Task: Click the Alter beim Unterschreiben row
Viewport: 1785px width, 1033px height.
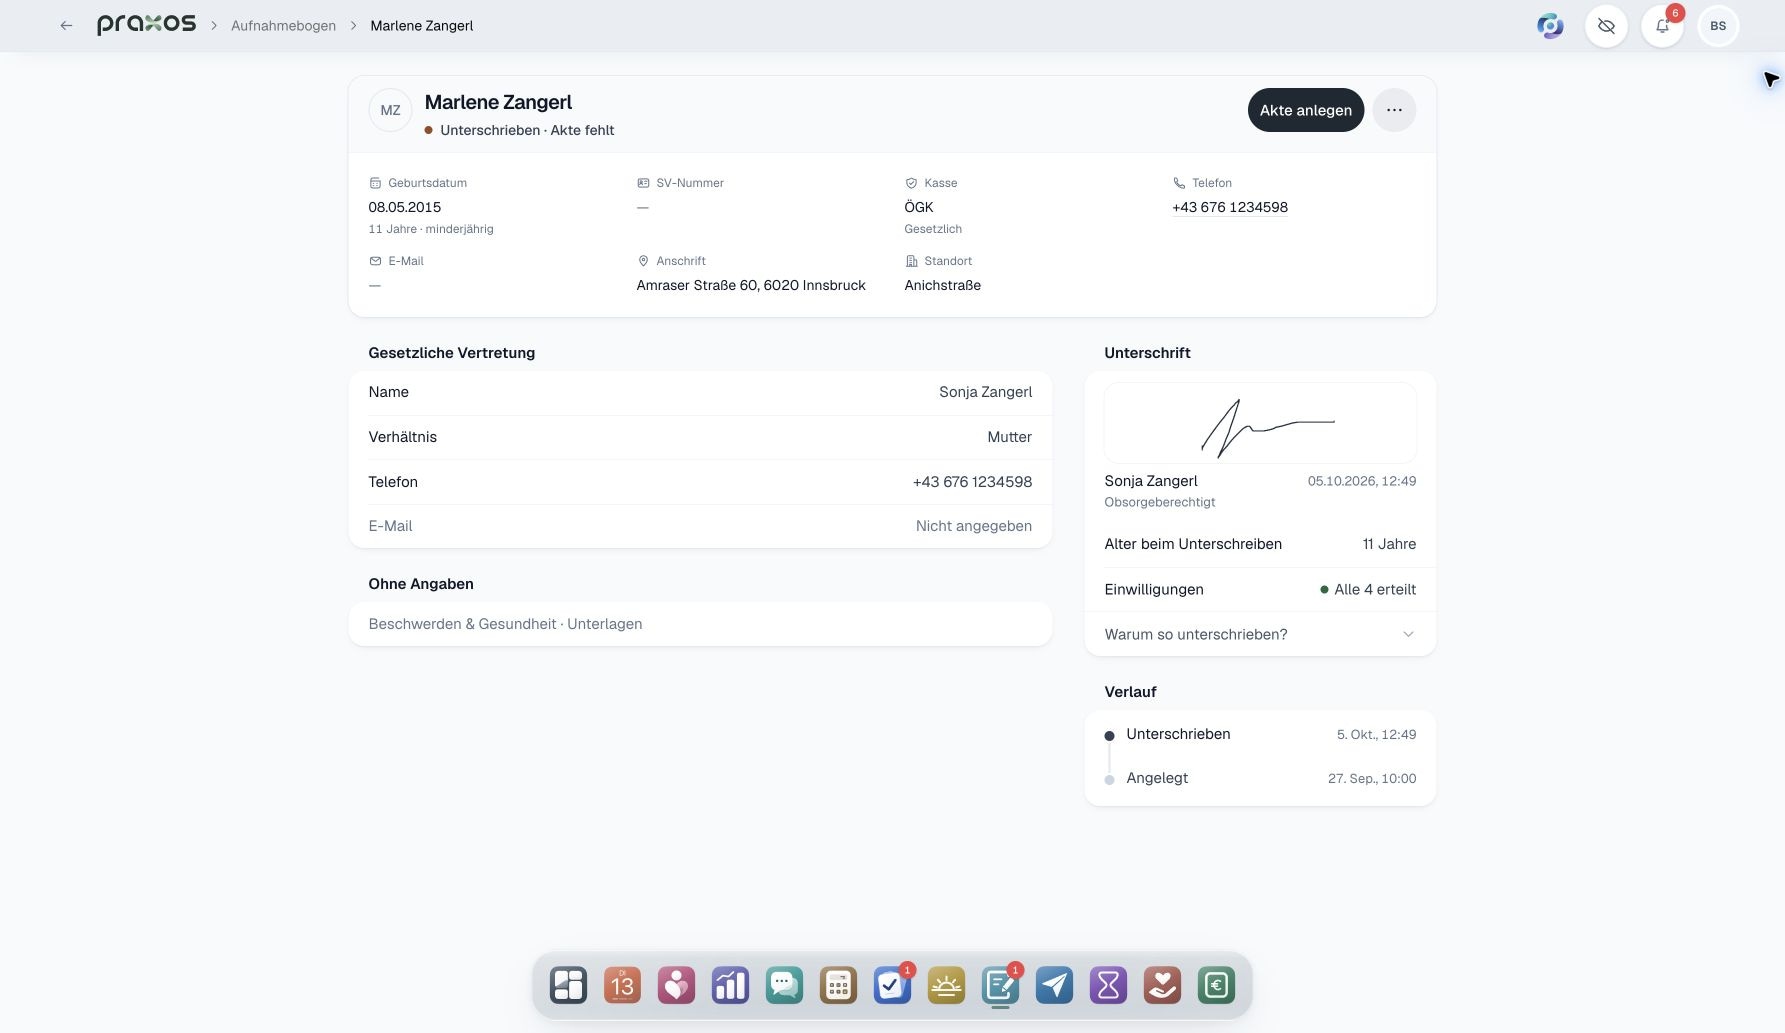Action: click(1260, 544)
